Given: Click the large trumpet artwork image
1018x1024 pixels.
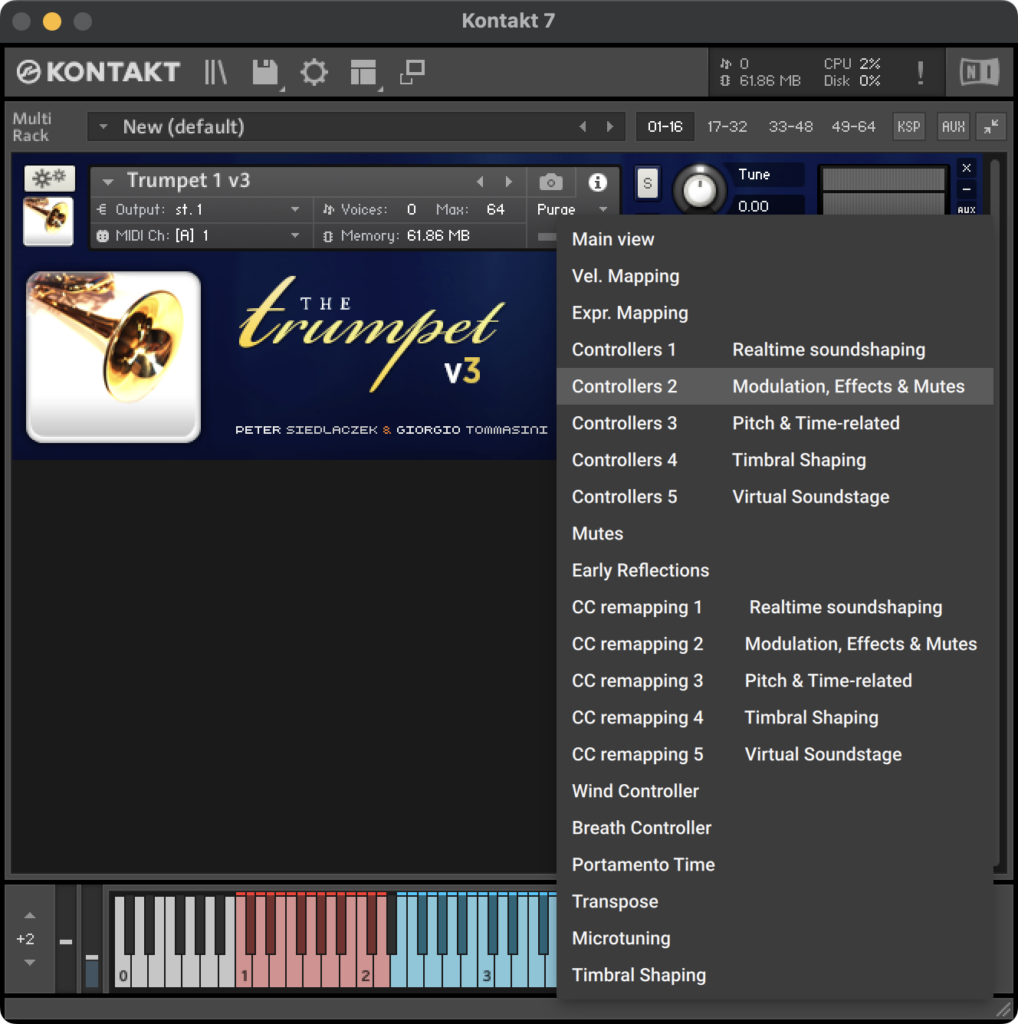Looking at the screenshot, I should (114, 357).
